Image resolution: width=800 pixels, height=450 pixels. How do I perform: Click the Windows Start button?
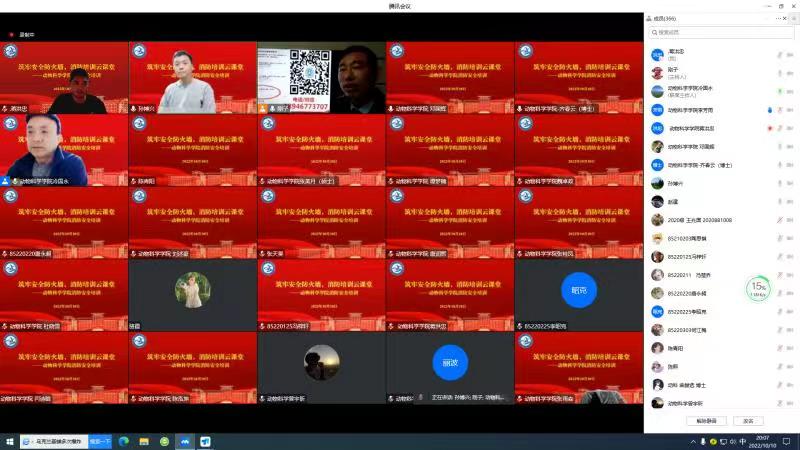[10, 441]
